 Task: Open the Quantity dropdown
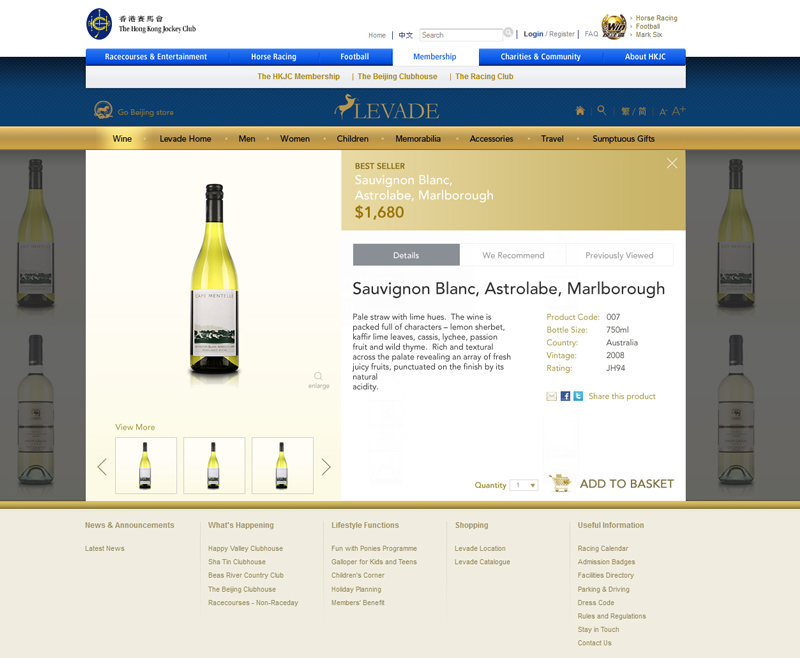[x=524, y=485]
